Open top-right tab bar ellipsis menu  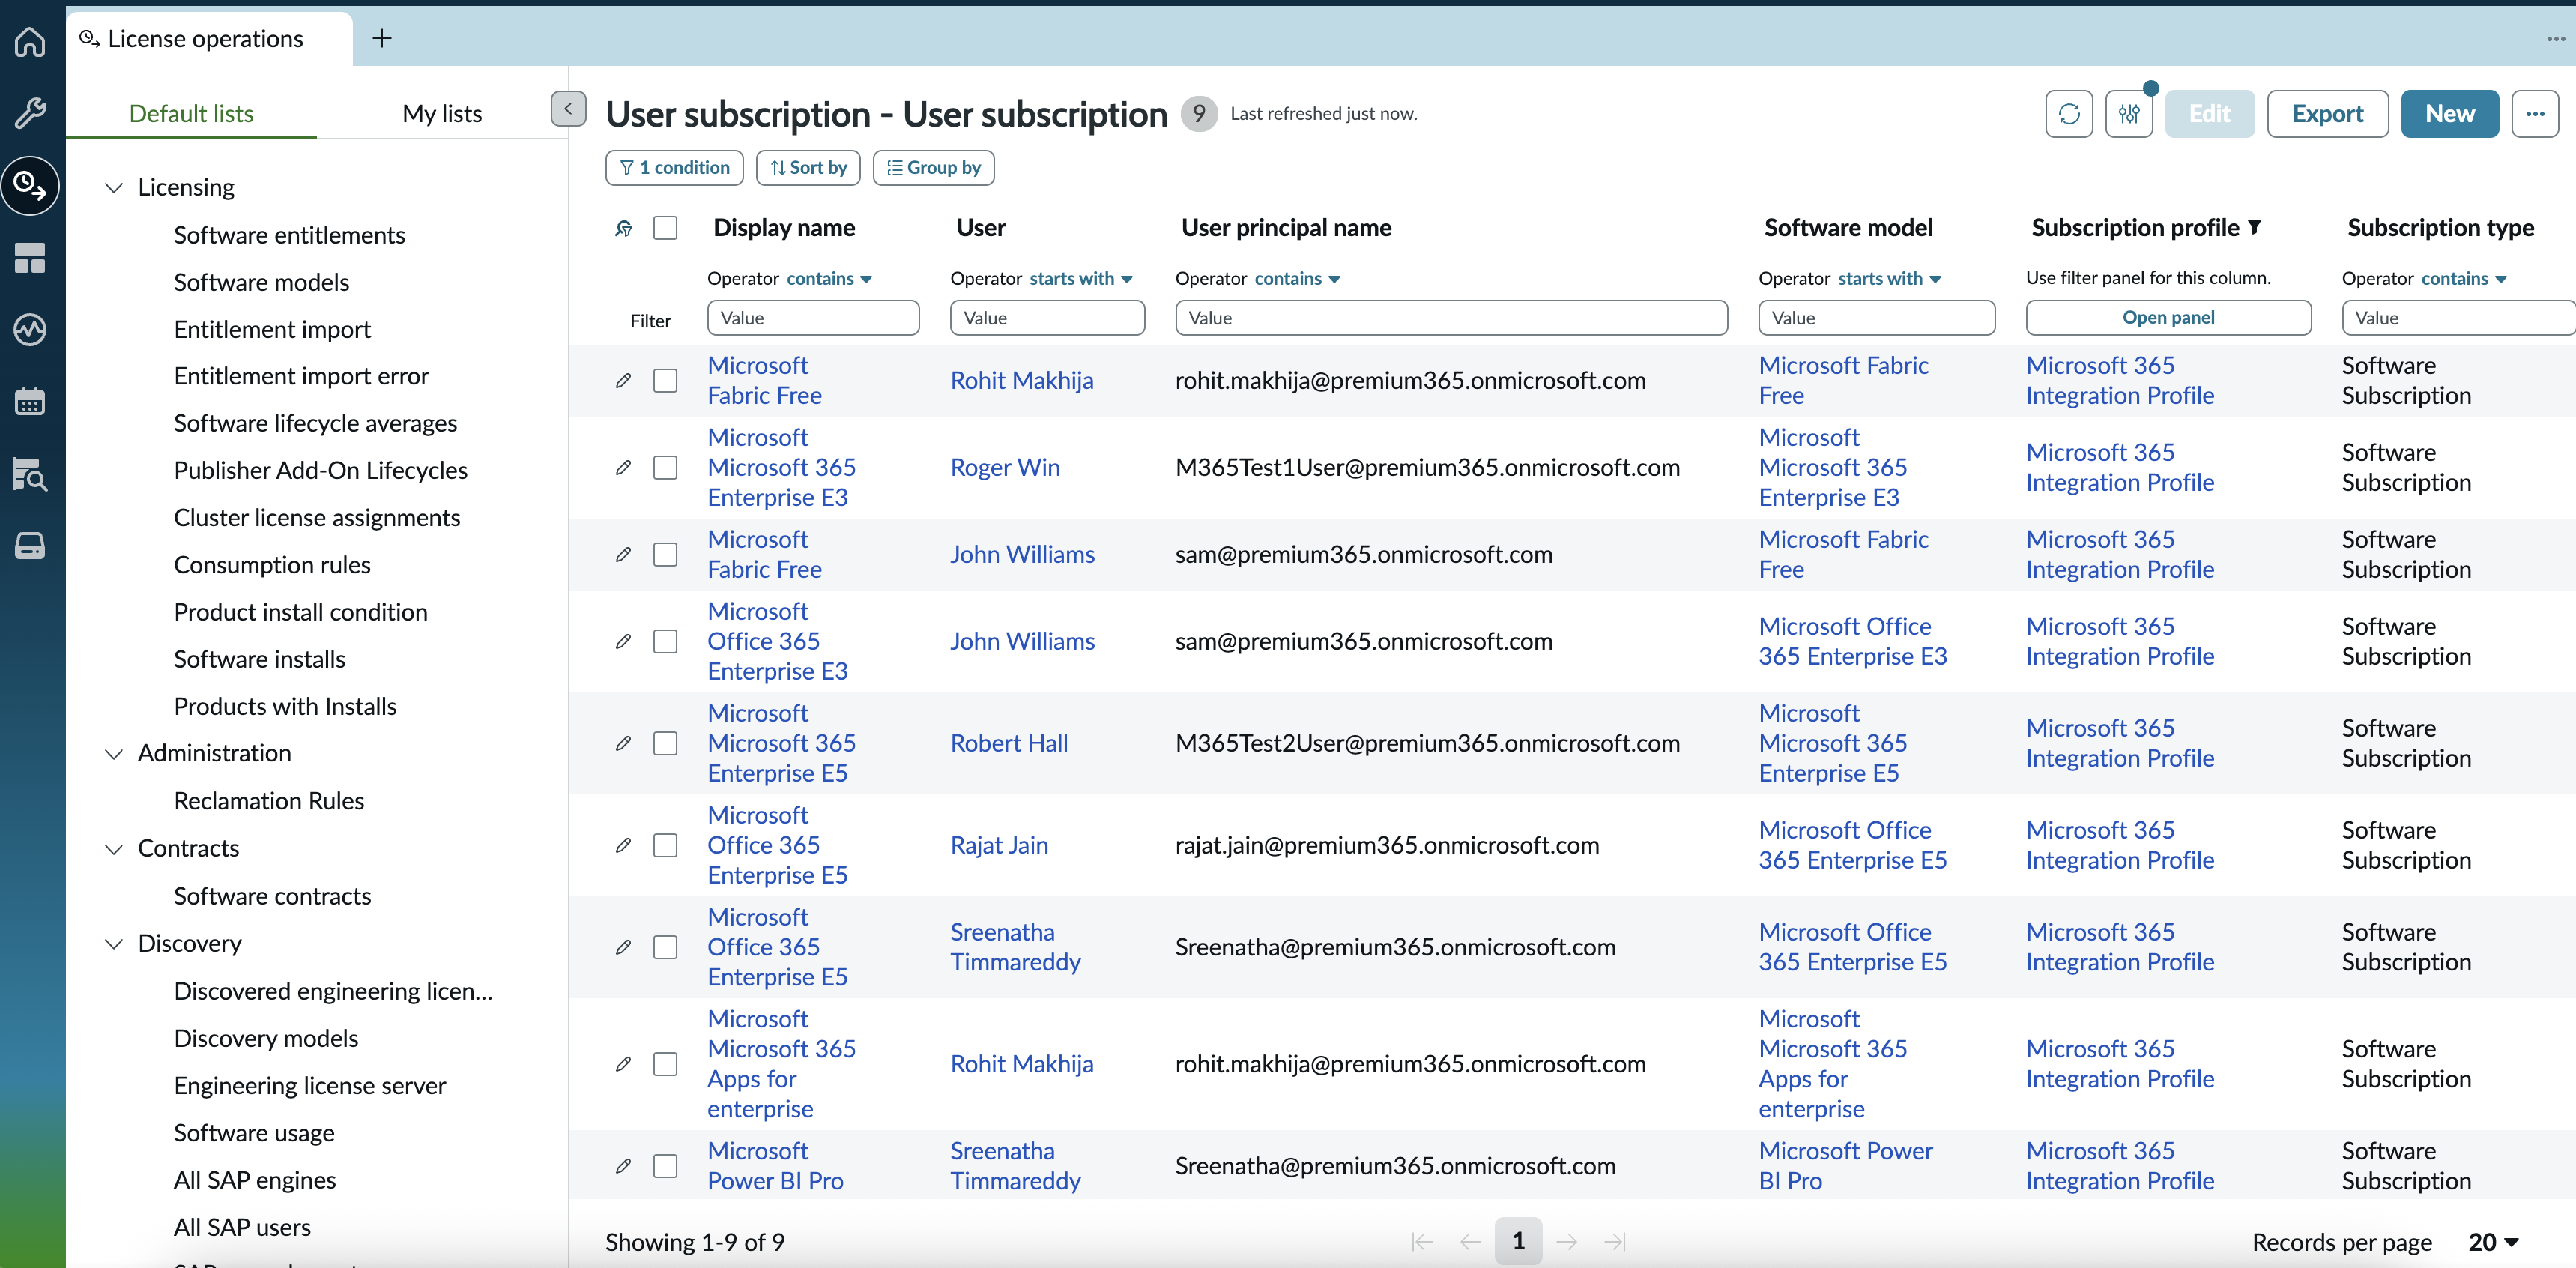pyautogui.click(x=2555, y=38)
